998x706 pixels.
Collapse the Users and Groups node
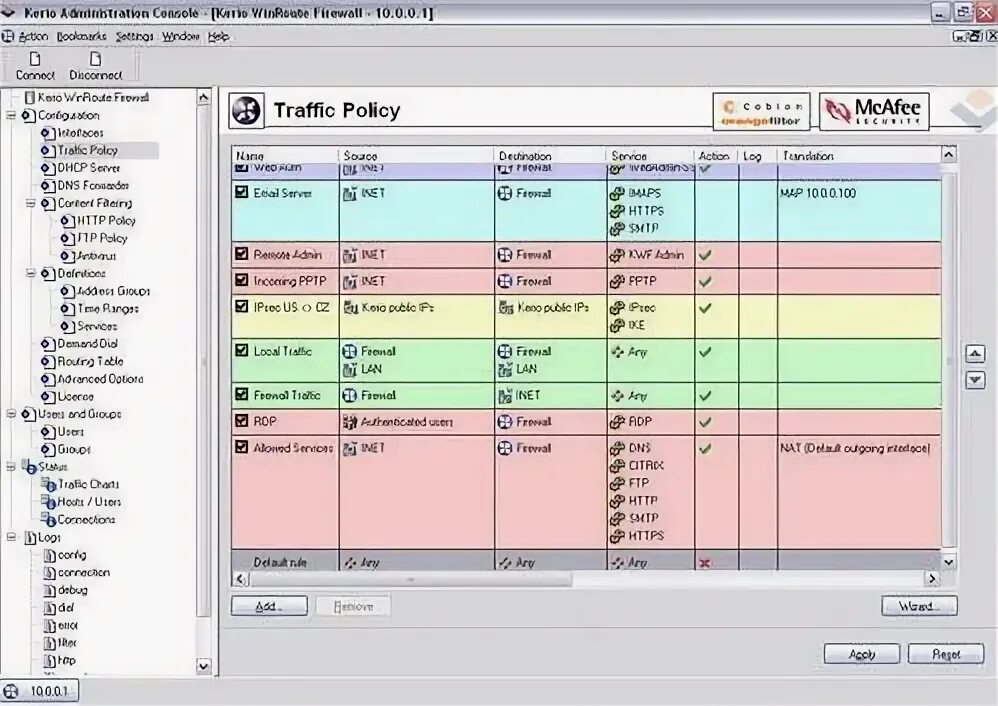11,414
